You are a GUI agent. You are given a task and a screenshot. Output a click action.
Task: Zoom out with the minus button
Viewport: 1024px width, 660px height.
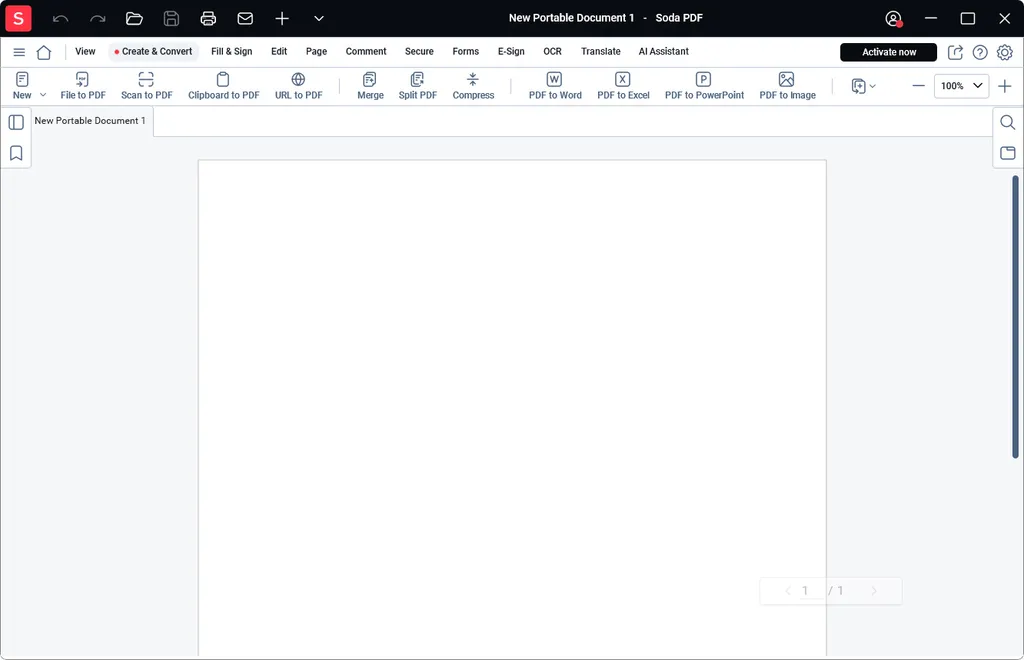918,86
